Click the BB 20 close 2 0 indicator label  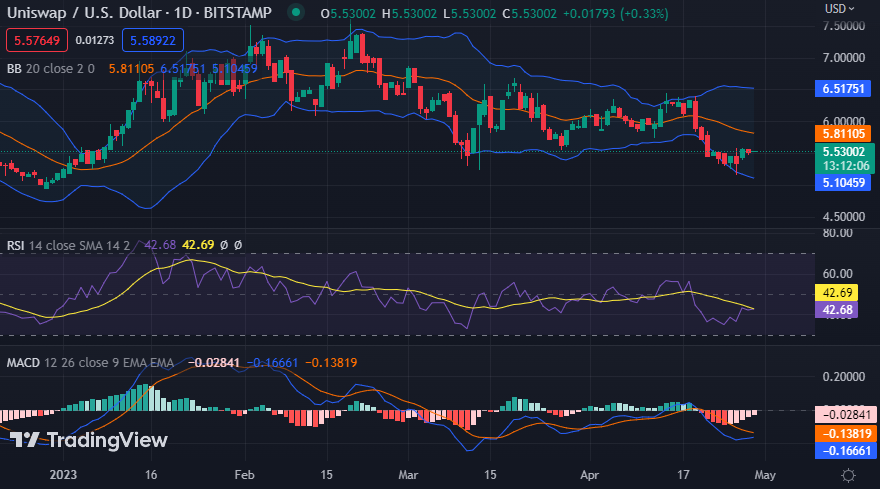point(51,68)
